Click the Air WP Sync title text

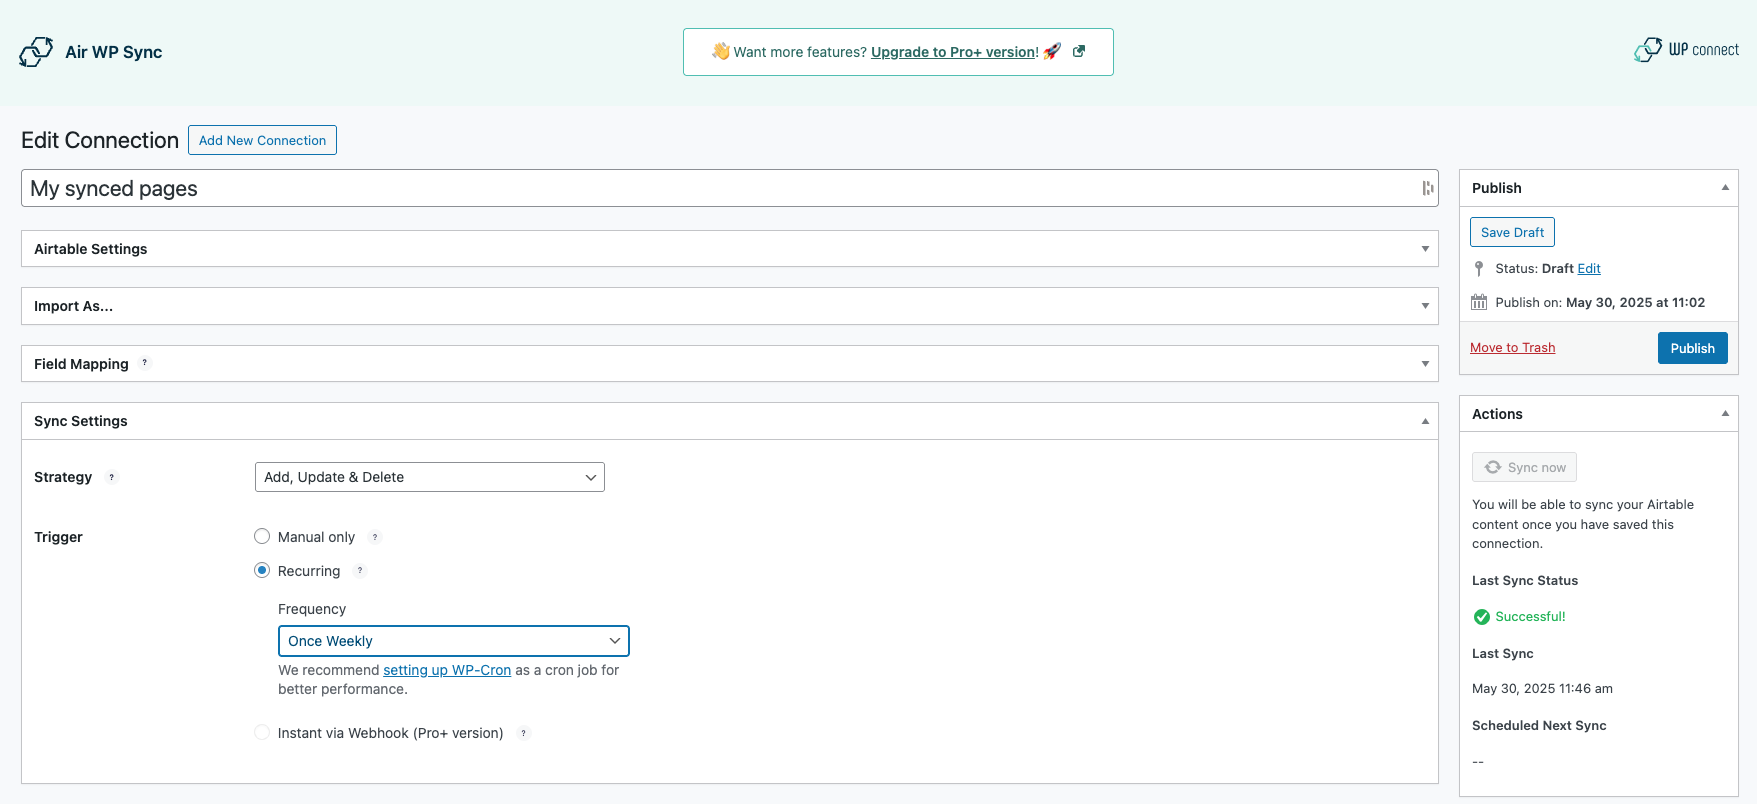114,52
